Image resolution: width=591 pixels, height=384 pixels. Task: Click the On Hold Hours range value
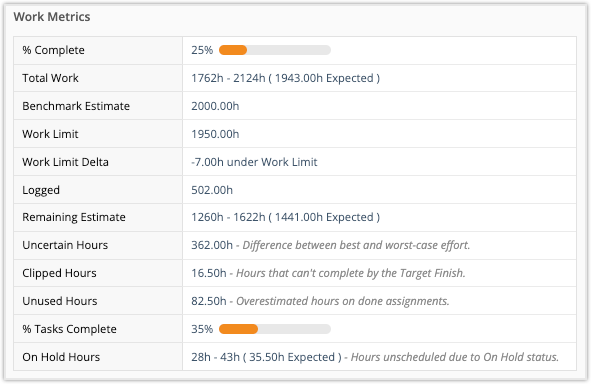coord(266,357)
